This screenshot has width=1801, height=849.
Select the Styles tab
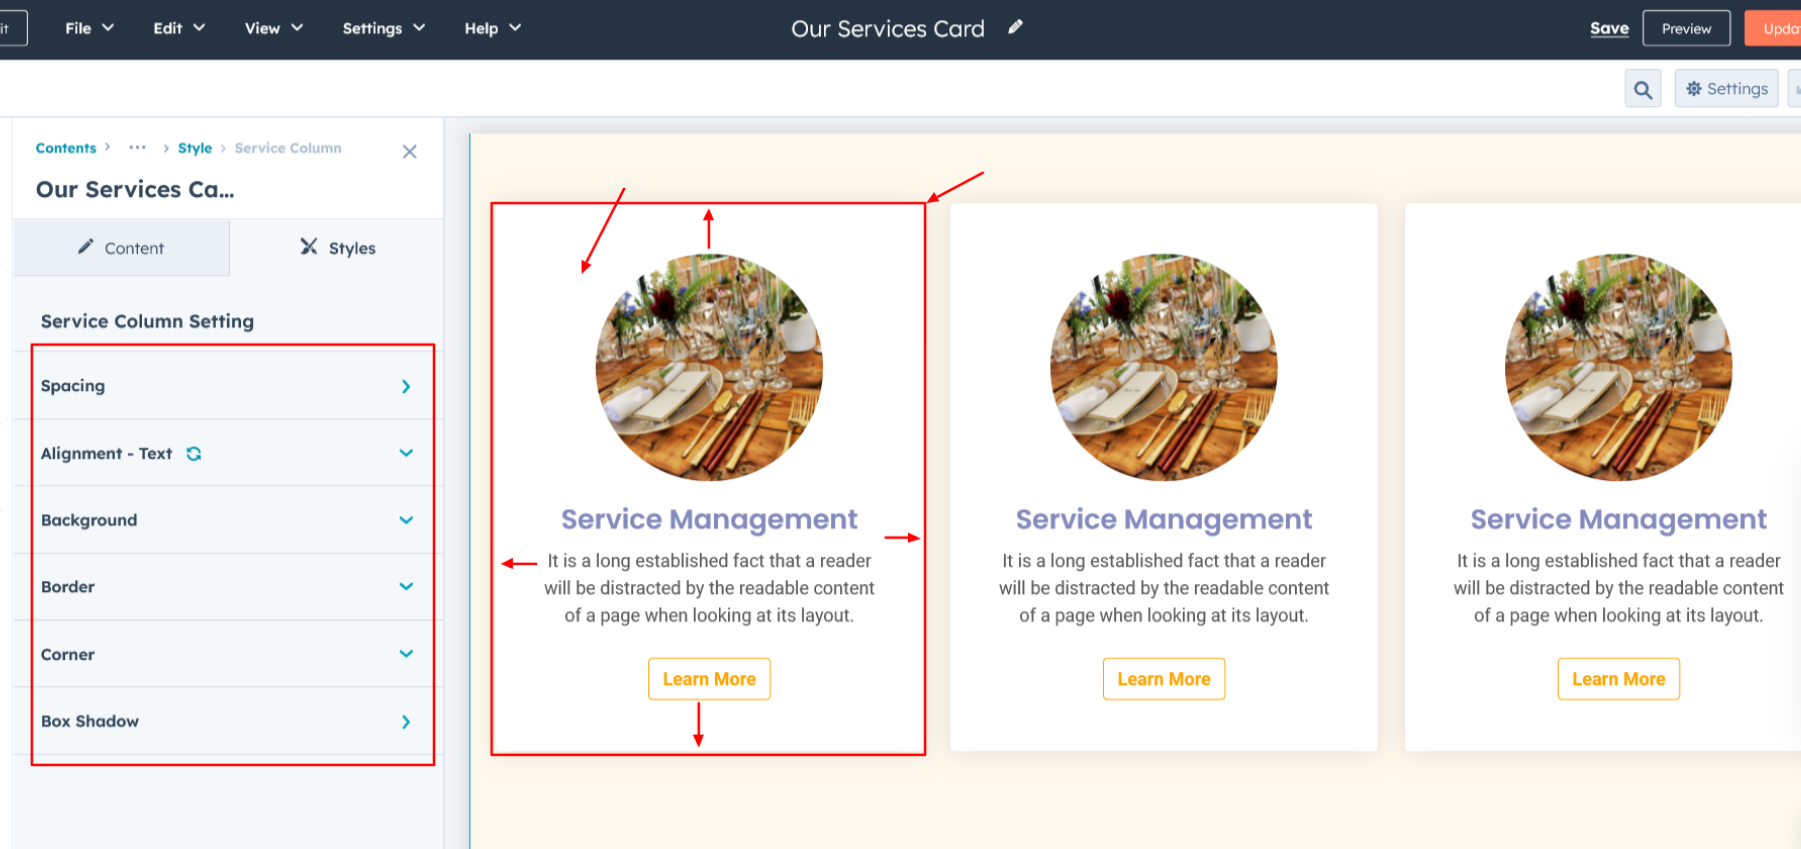(x=338, y=248)
